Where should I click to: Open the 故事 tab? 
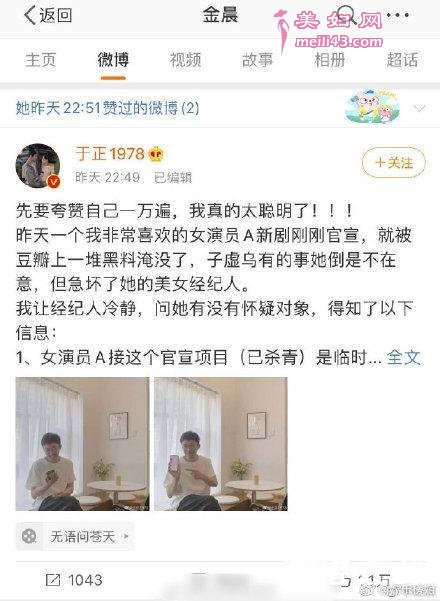pyautogui.click(x=257, y=60)
